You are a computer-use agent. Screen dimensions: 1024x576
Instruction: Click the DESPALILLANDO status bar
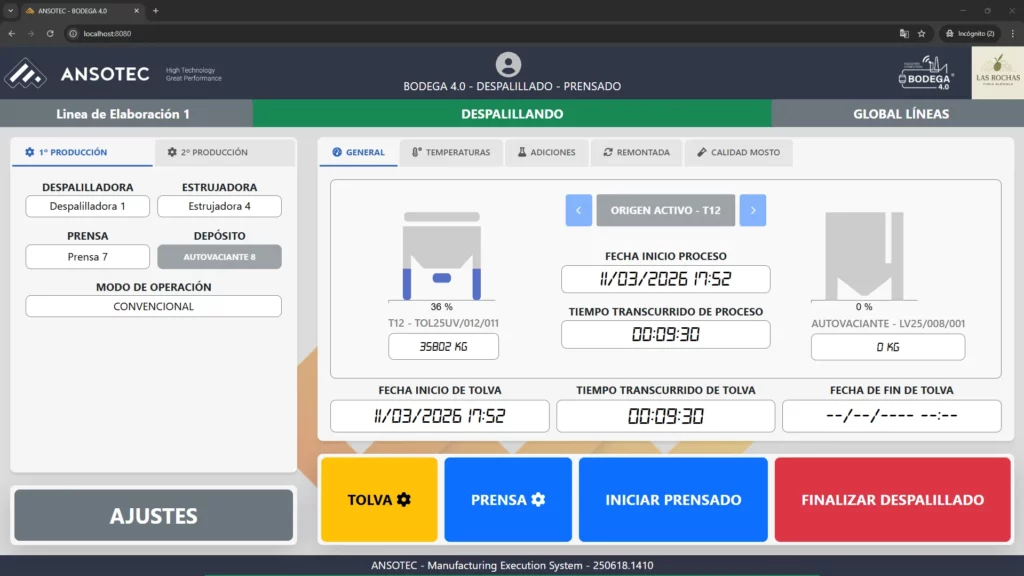[512, 114]
